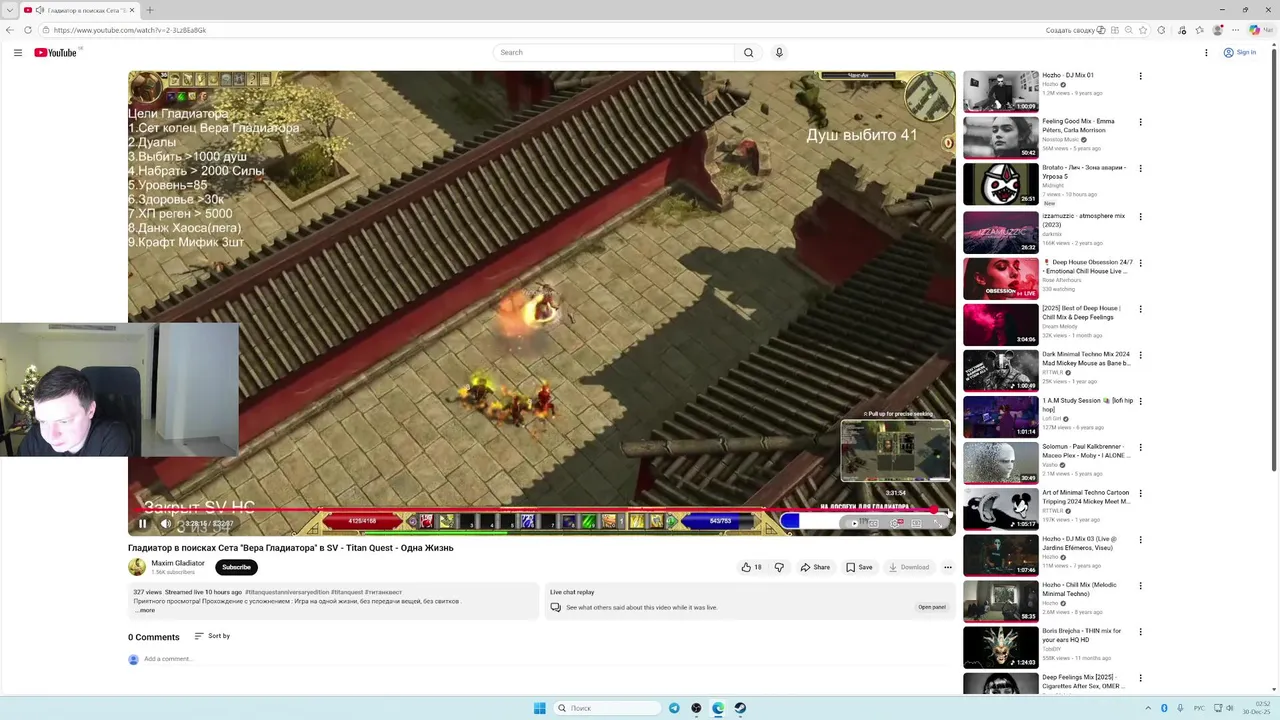Close the YouTube browser tab
Image resolution: width=1280 pixels, height=720 pixels.
click(131, 10)
